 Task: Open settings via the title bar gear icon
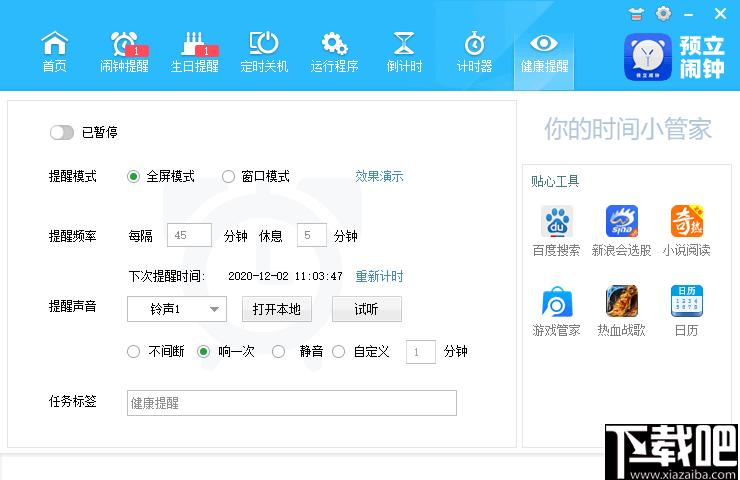663,13
